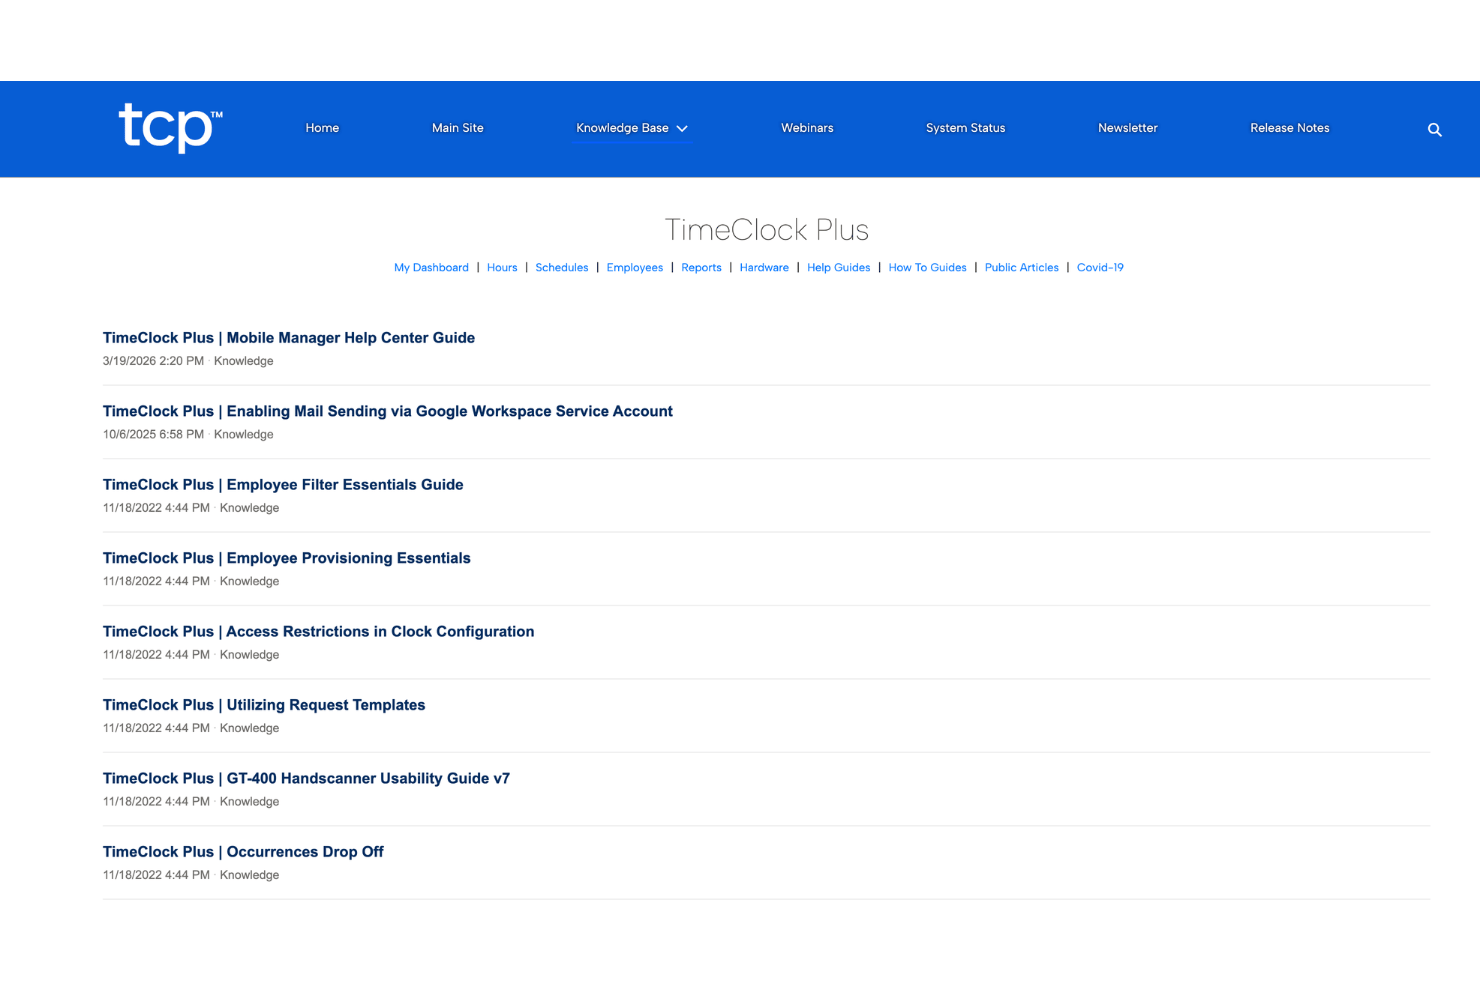Screen dimensions: 1480x987
Task: Open Release Notes nav item
Action: 1290,128
